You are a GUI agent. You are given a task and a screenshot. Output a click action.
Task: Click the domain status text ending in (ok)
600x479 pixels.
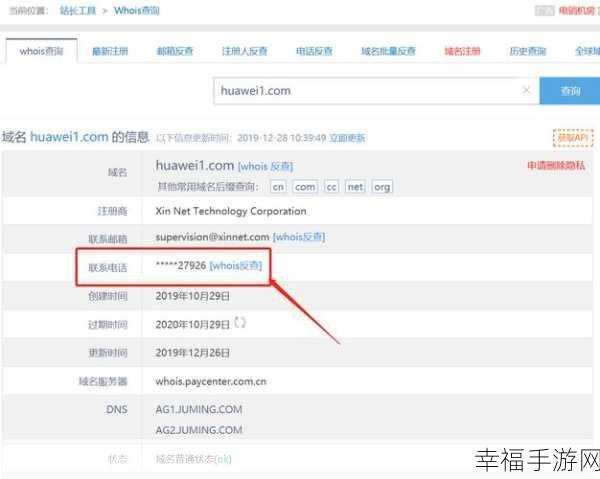click(193, 459)
